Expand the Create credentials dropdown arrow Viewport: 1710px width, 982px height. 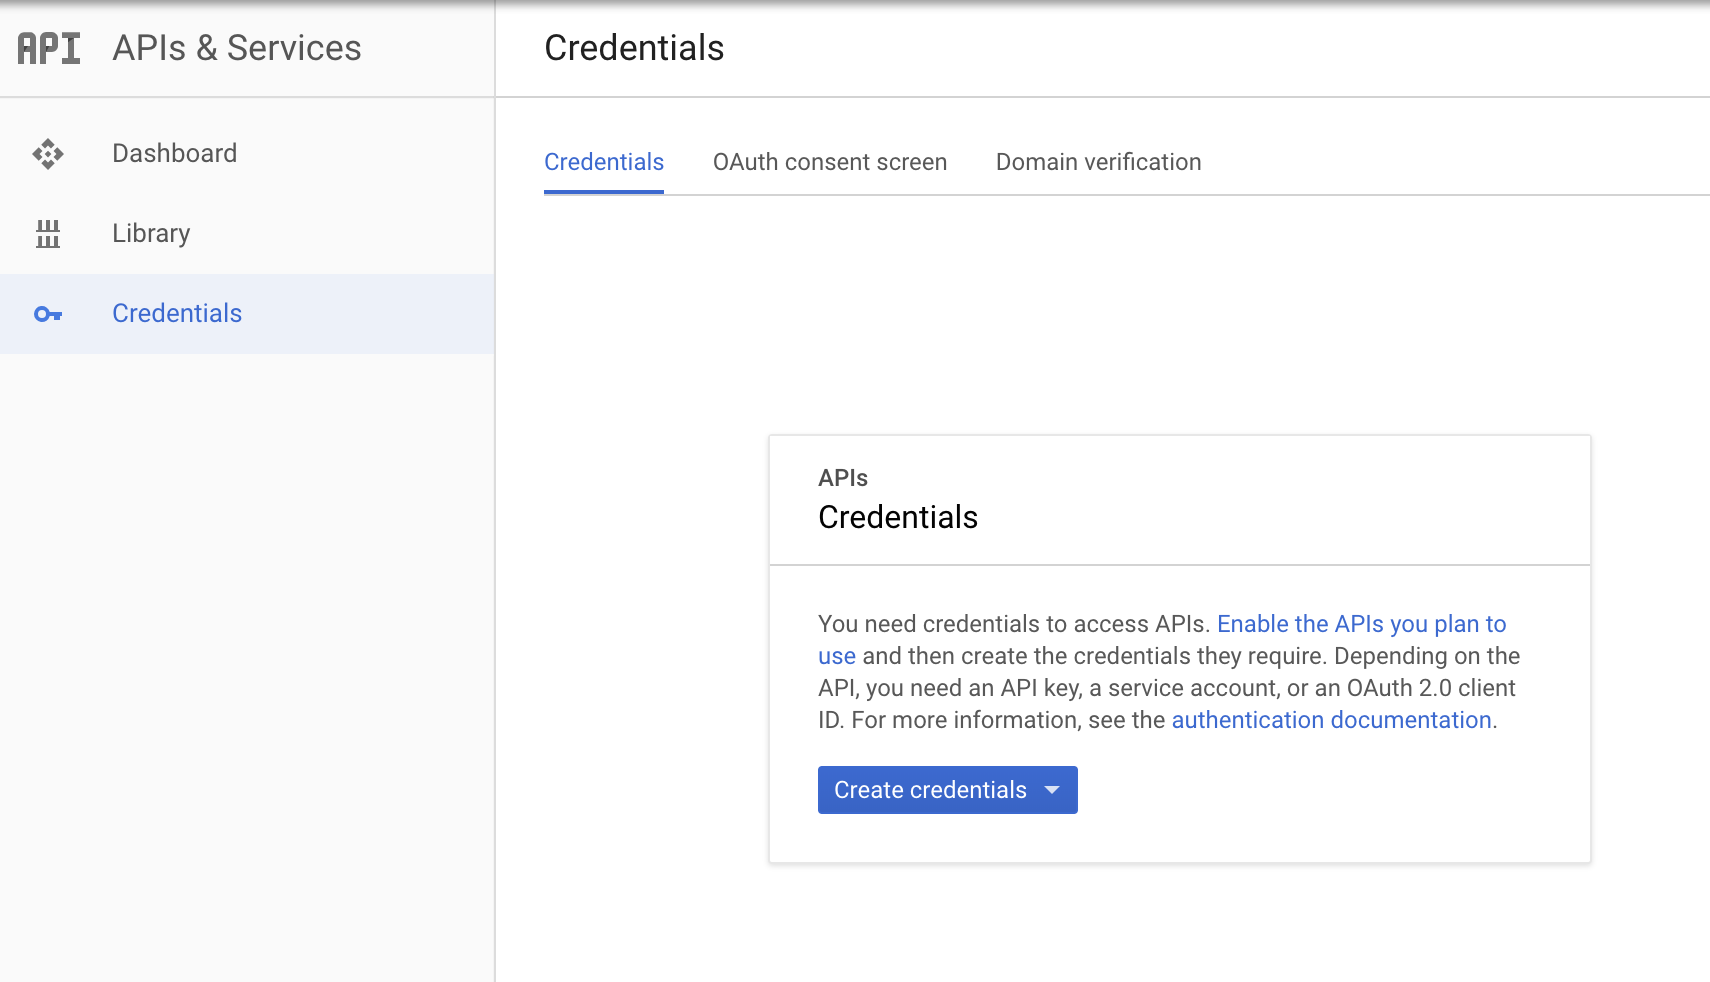1052,790
